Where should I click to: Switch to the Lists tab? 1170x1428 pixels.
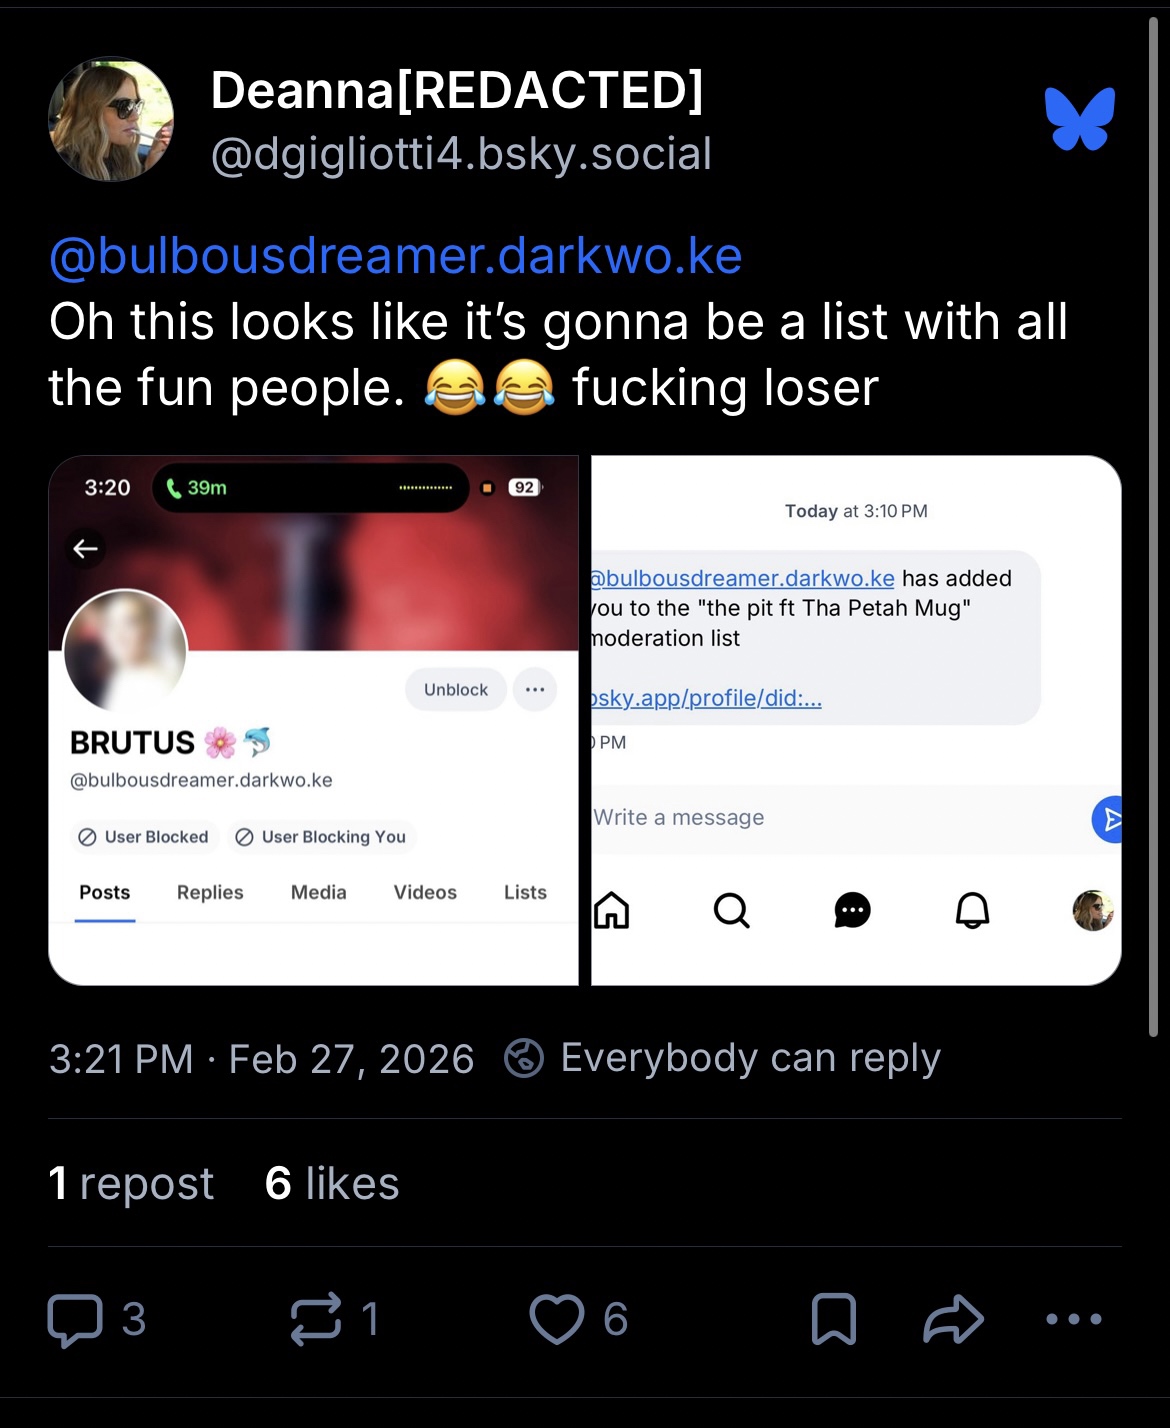click(525, 892)
